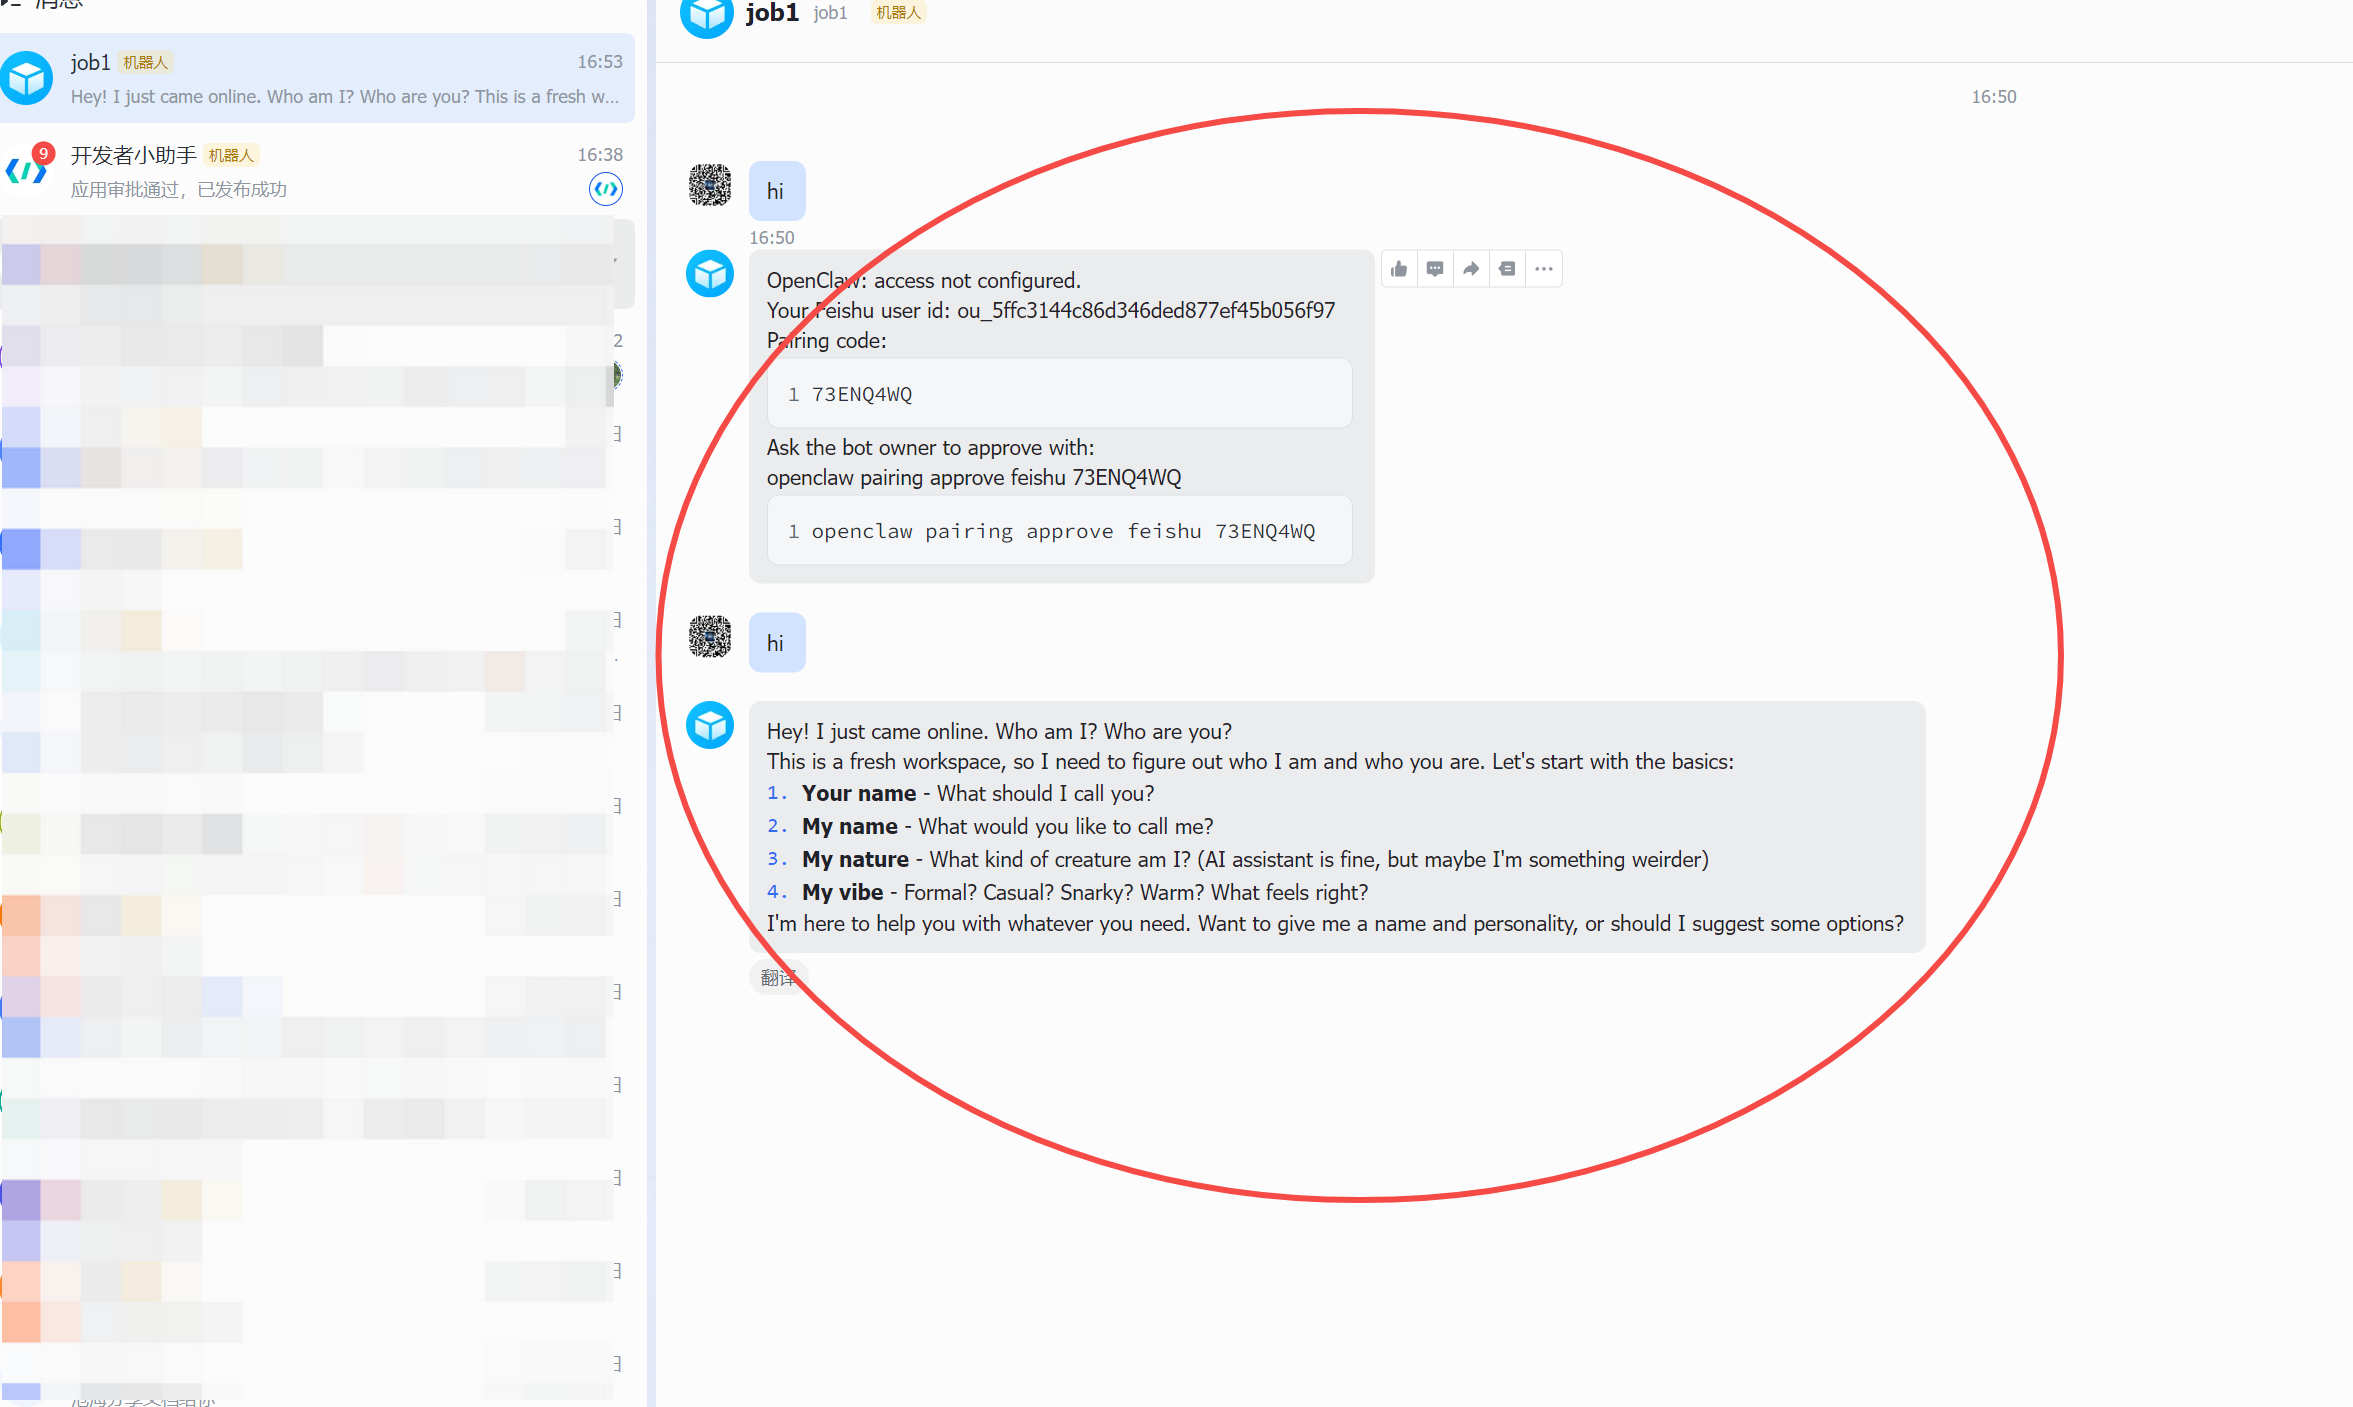
Task: Click round developer icon at 开发者小助手 row
Action: (606, 189)
